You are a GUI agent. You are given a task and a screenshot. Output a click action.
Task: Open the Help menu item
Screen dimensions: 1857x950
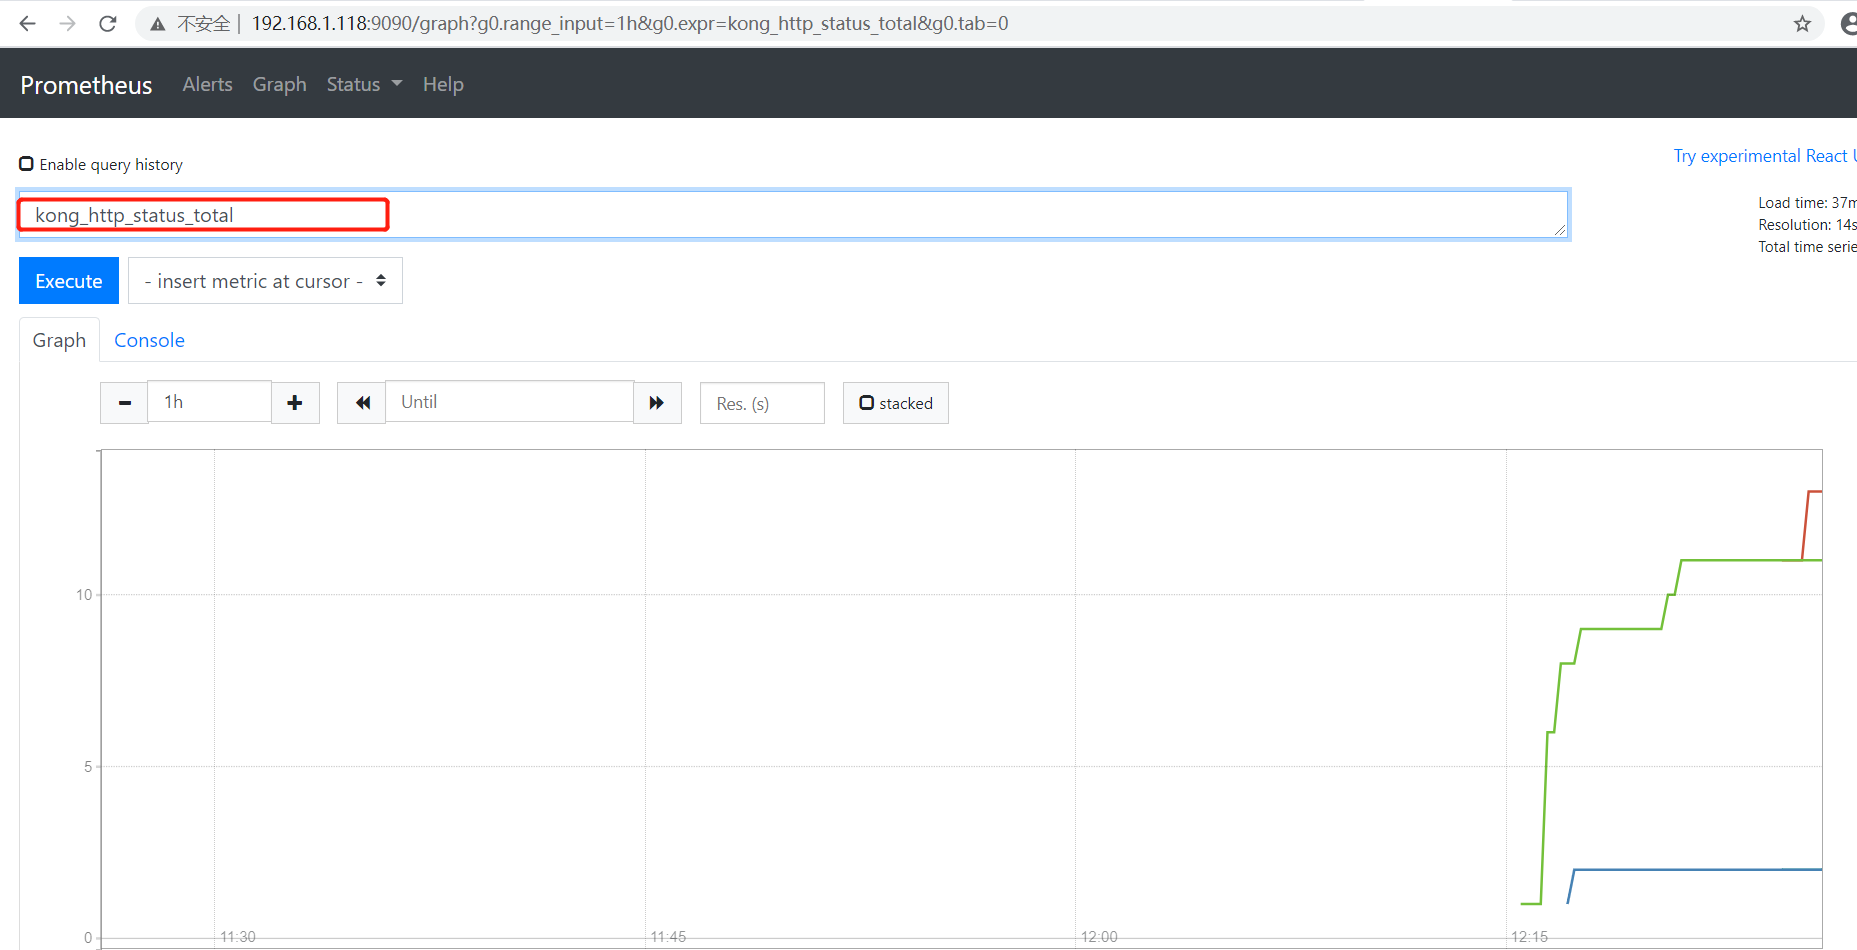click(x=443, y=84)
